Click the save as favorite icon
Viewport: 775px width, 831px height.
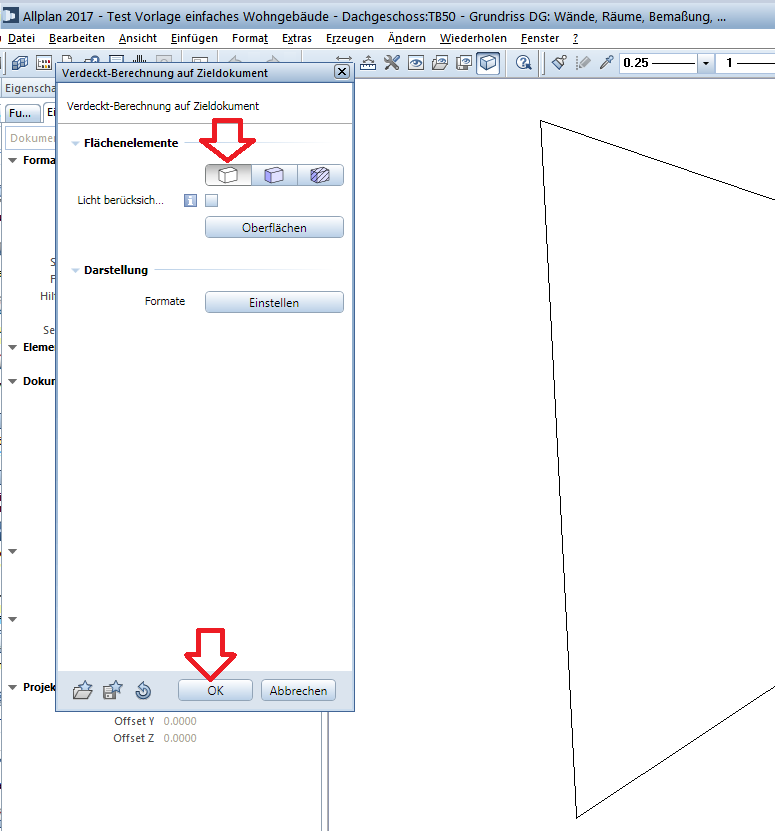click(112, 690)
